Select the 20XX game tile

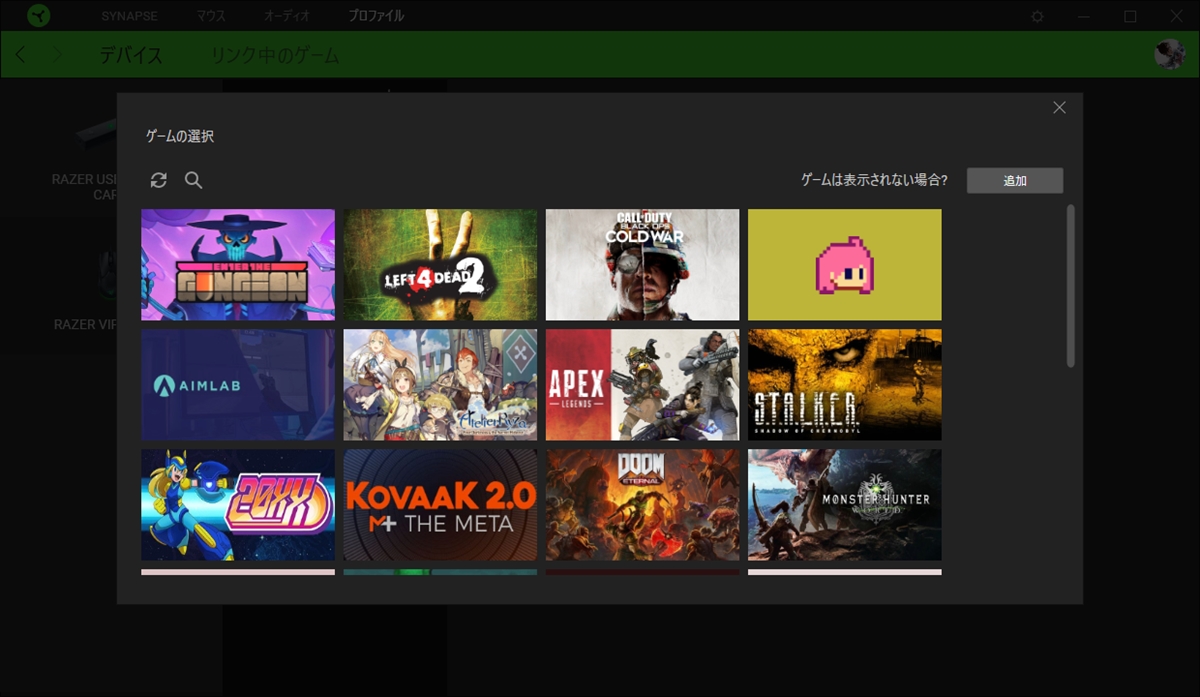pos(238,504)
